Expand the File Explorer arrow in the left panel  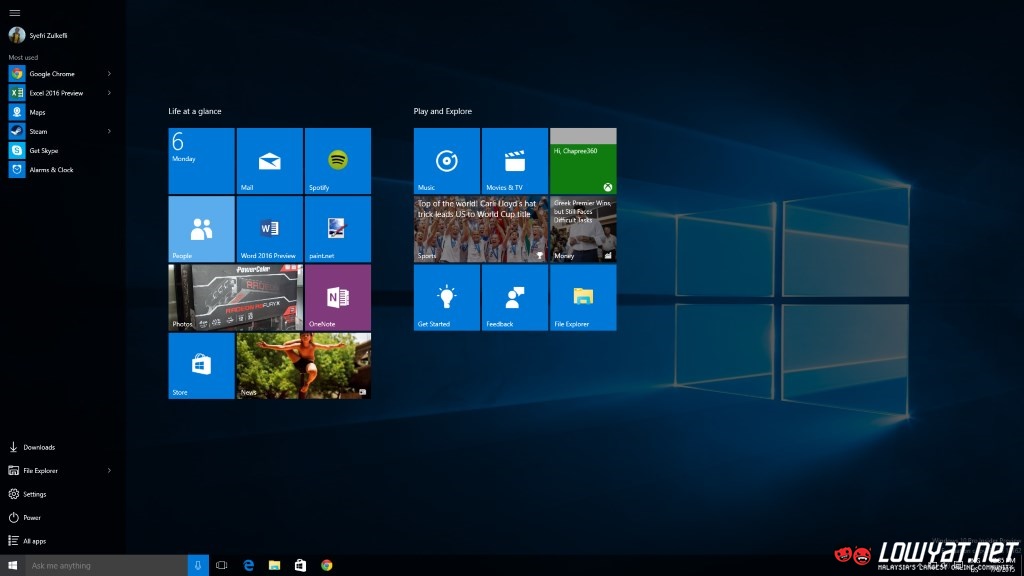click(x=109, y=470)
